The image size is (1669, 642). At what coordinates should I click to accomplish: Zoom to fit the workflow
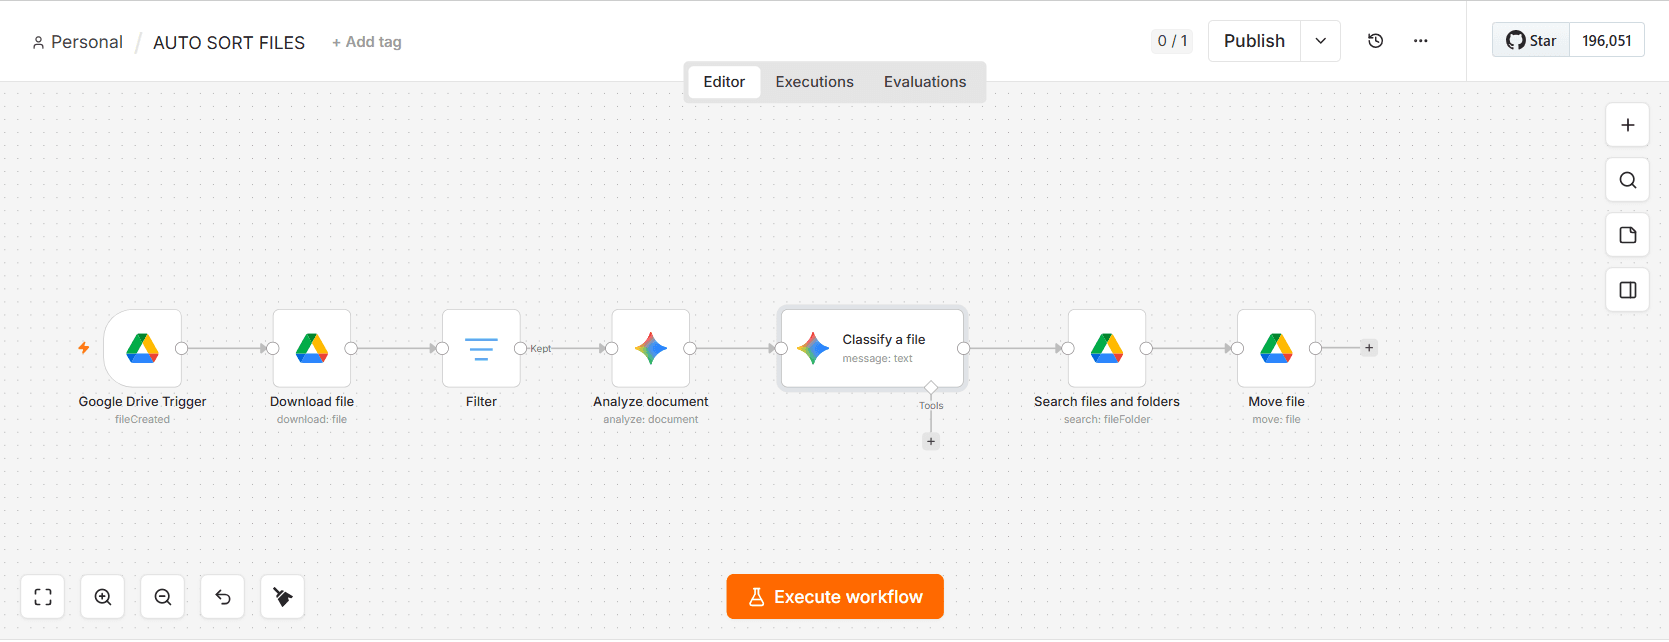pyautogui.click(x=43, y=597)
